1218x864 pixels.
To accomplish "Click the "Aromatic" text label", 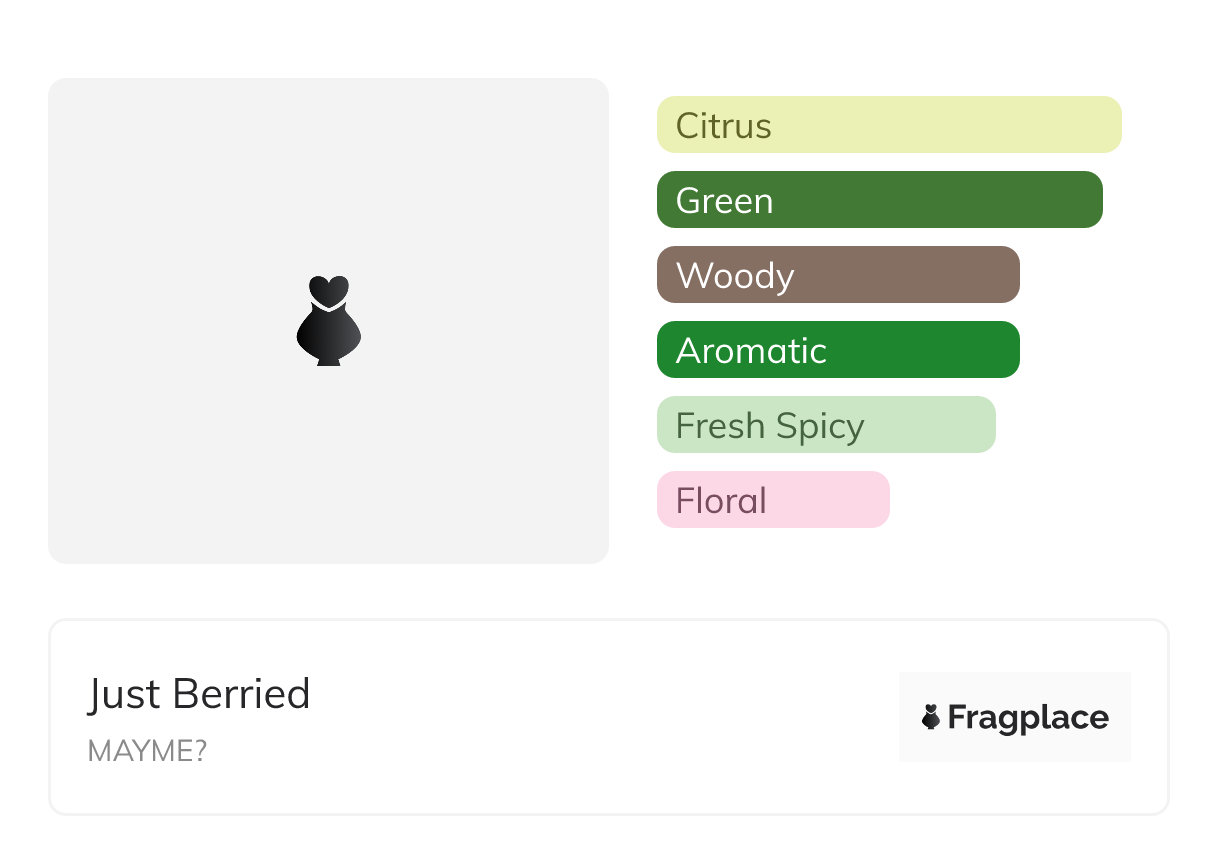I will tap(751, 351).
